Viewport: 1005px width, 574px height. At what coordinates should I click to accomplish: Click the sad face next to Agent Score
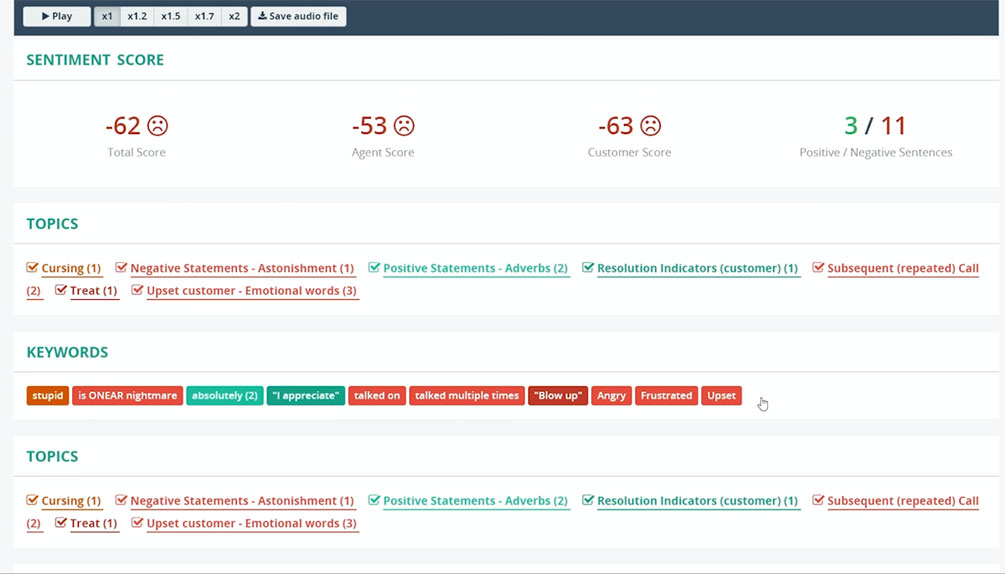(404, 126)
